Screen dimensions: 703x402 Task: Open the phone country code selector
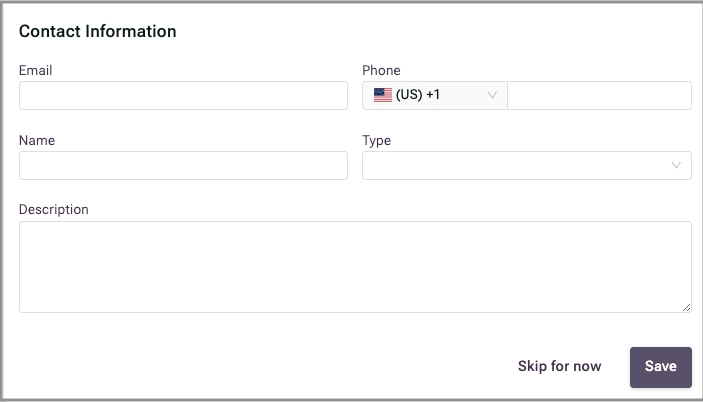click(435, 96)
